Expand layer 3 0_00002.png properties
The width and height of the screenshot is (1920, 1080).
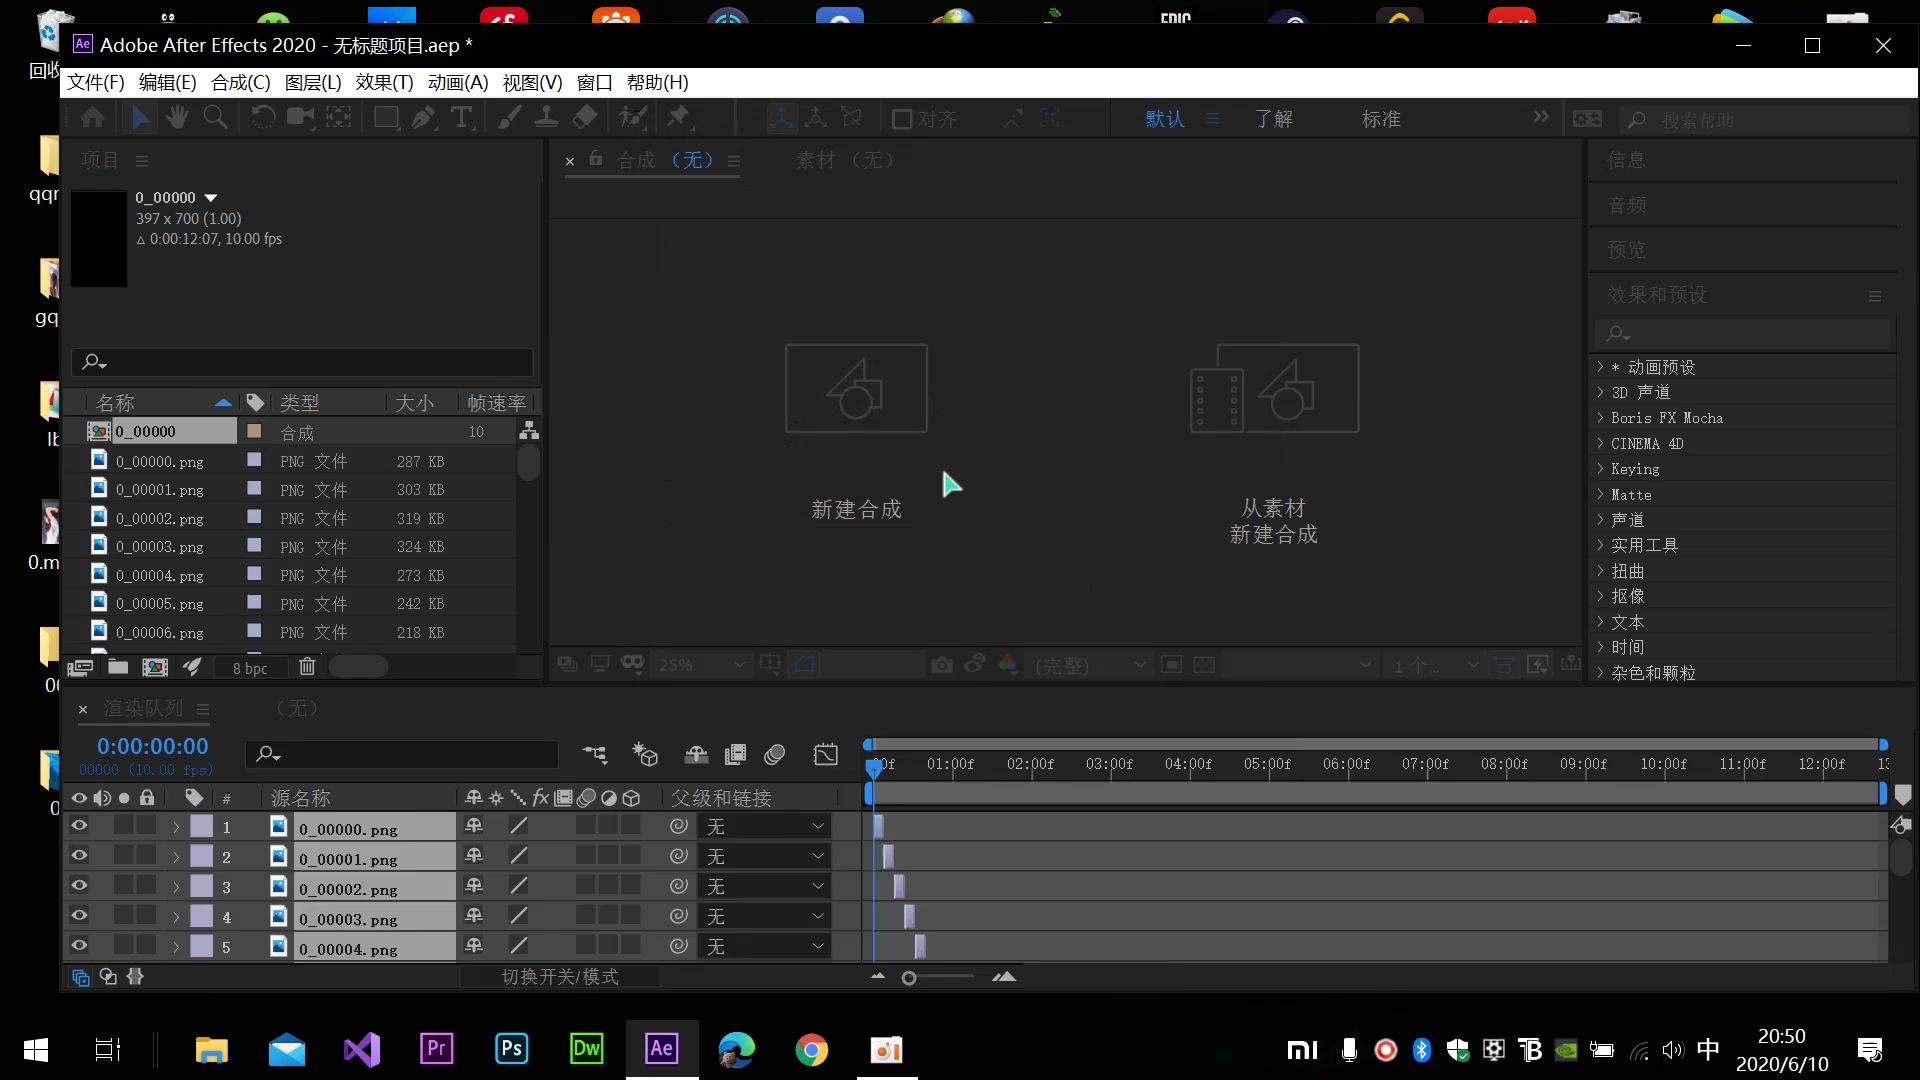[176, 887]
